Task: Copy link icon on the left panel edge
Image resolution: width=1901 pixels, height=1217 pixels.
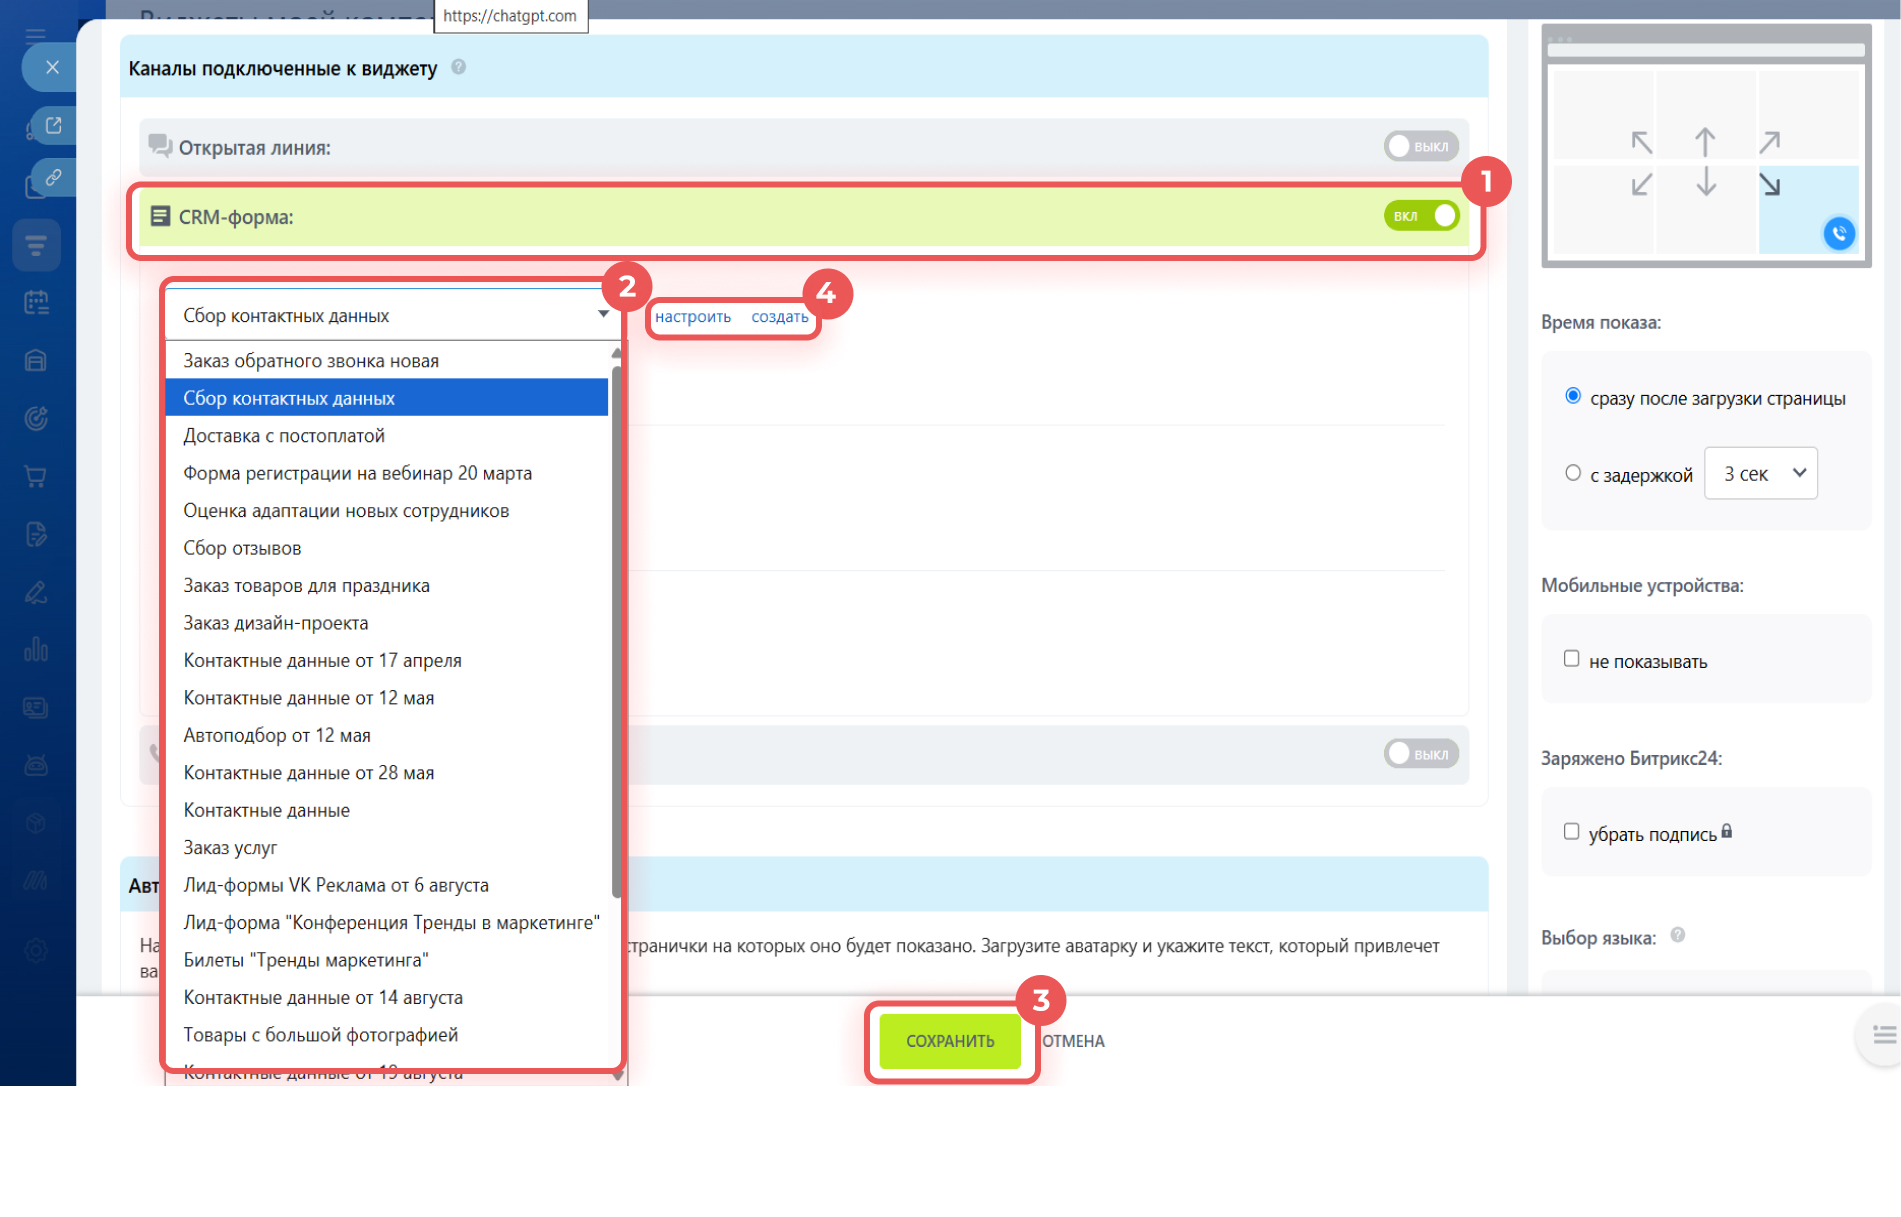Action: [54, 177]
